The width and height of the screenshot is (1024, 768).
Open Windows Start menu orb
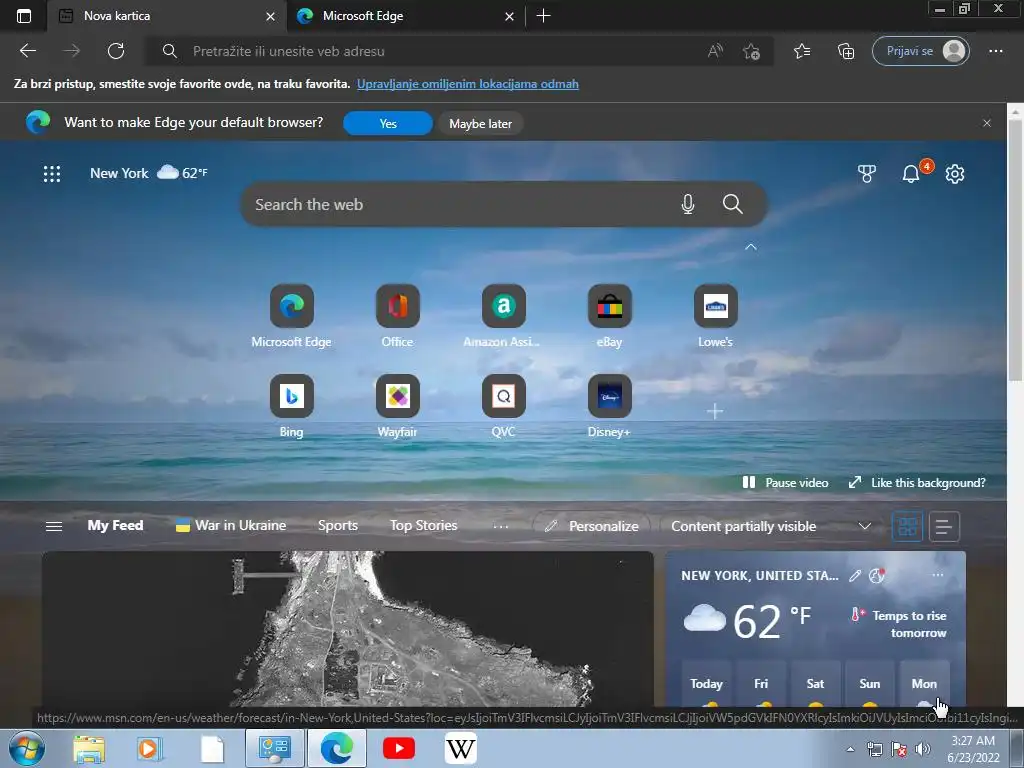coord(27,748)
